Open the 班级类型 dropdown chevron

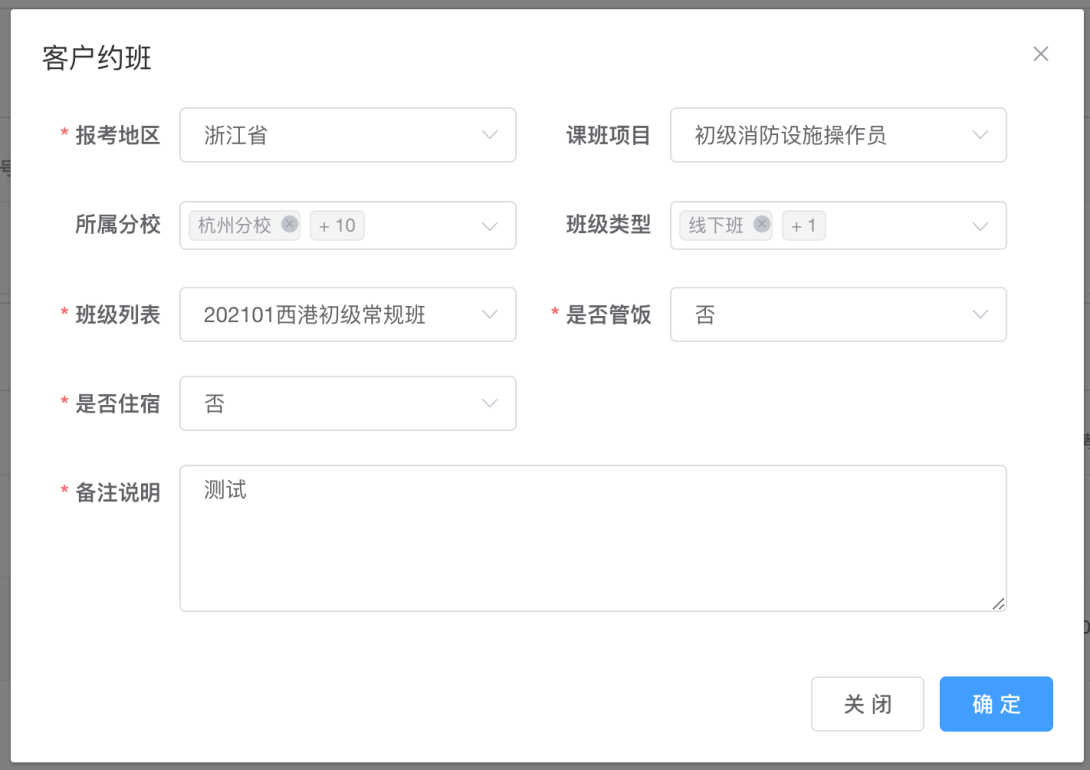[980, 226]
